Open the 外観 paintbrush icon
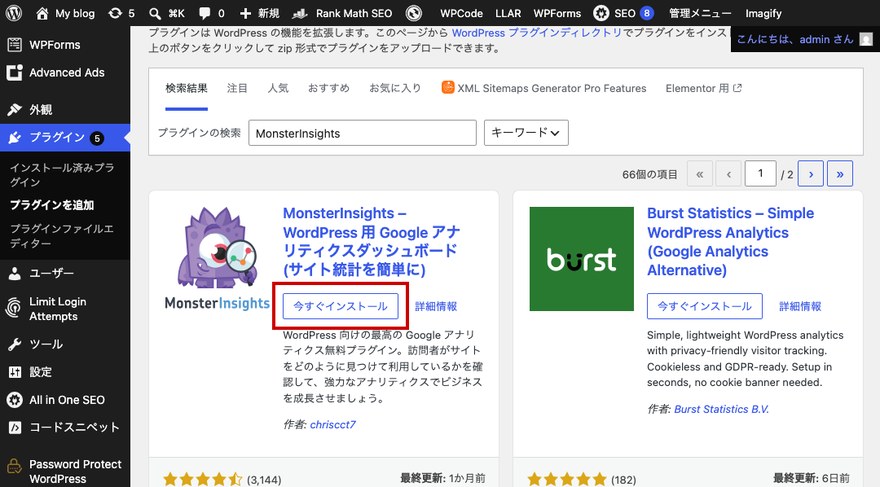The image size is (880, 487). coord(15,109)
